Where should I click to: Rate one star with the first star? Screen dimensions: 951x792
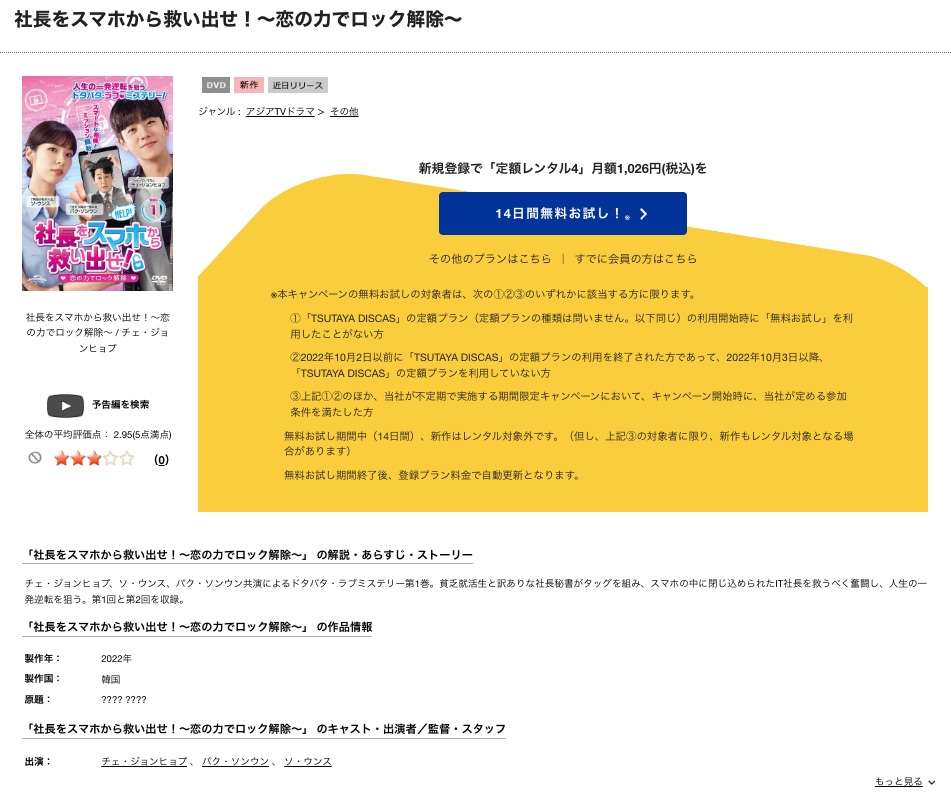point(61,458)
